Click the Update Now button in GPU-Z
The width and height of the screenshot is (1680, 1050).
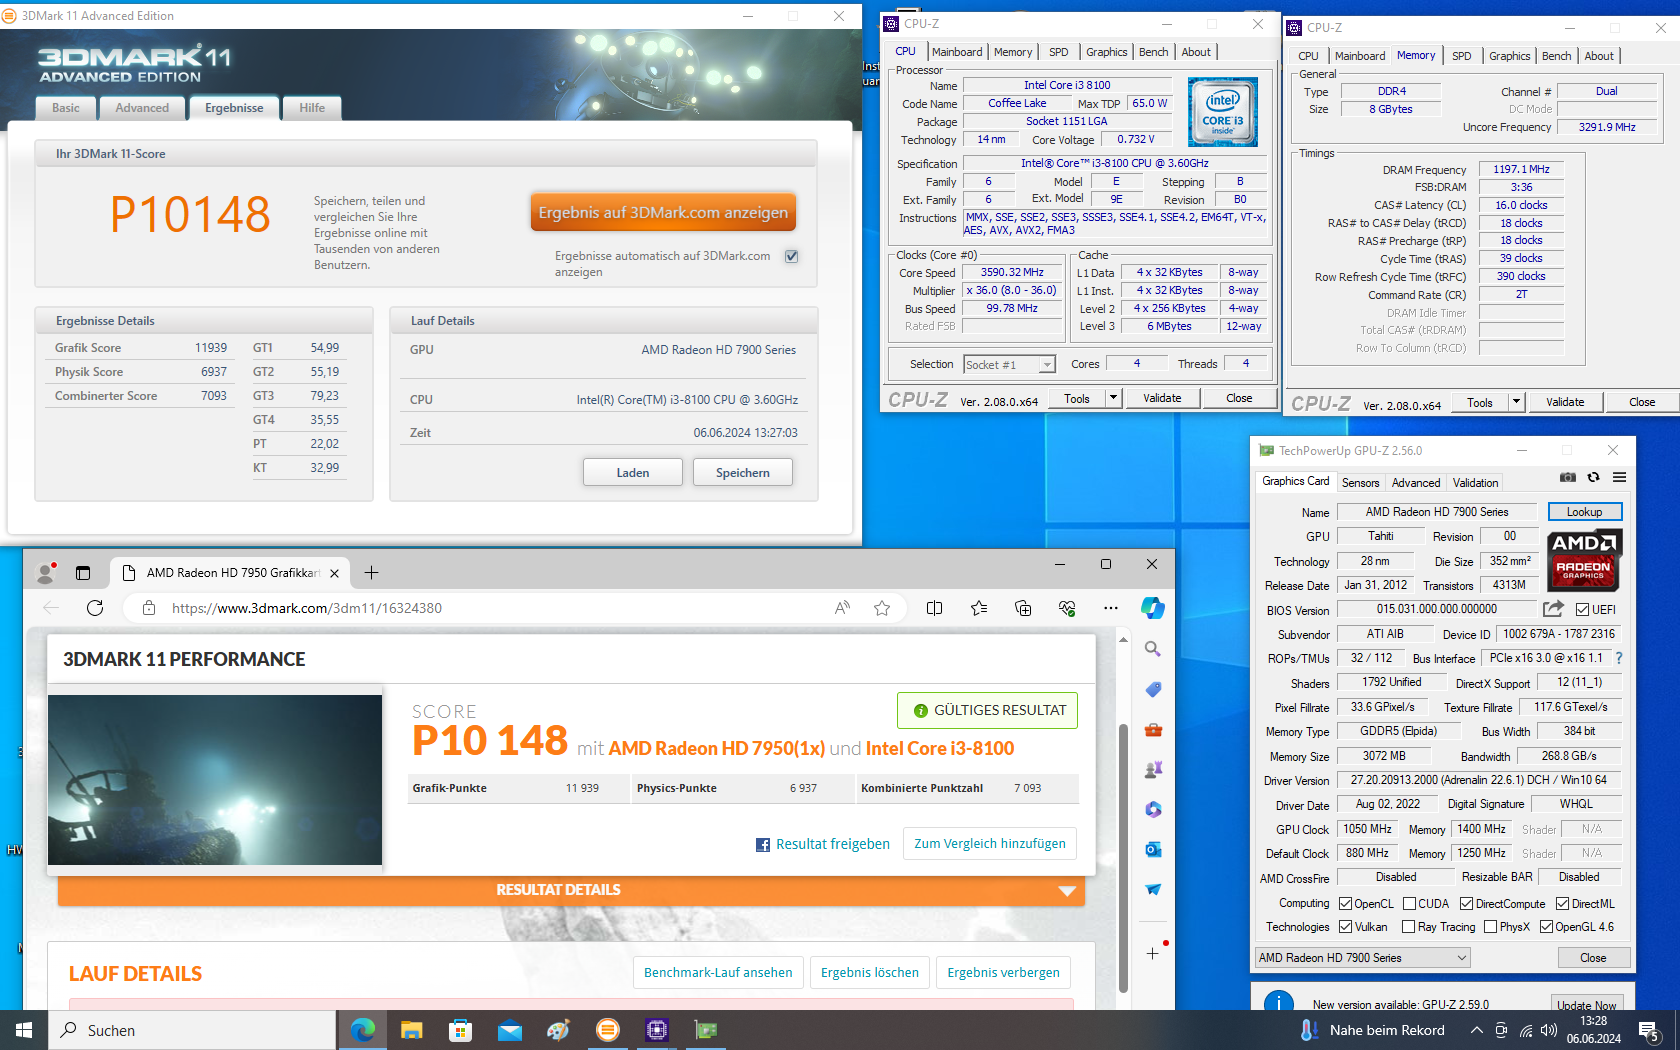coord(1586,1005)
